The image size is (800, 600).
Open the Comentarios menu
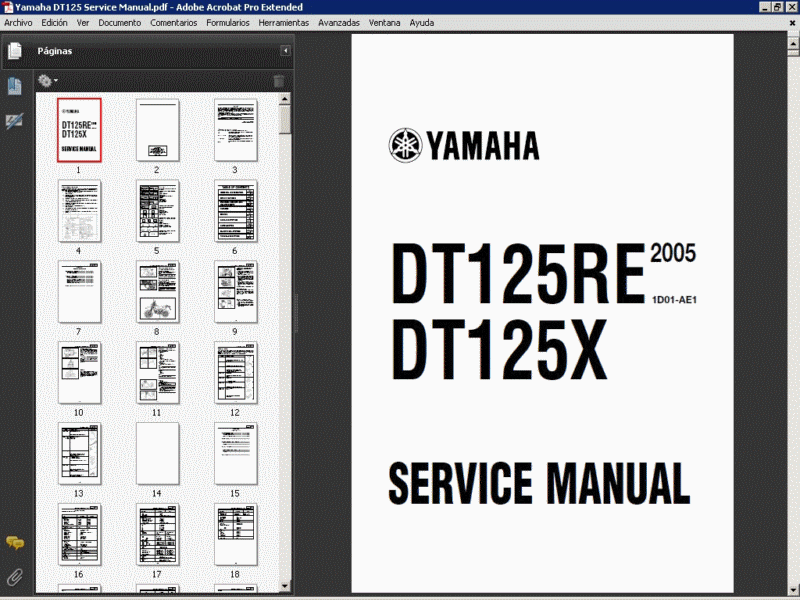[x=173, y=23]
